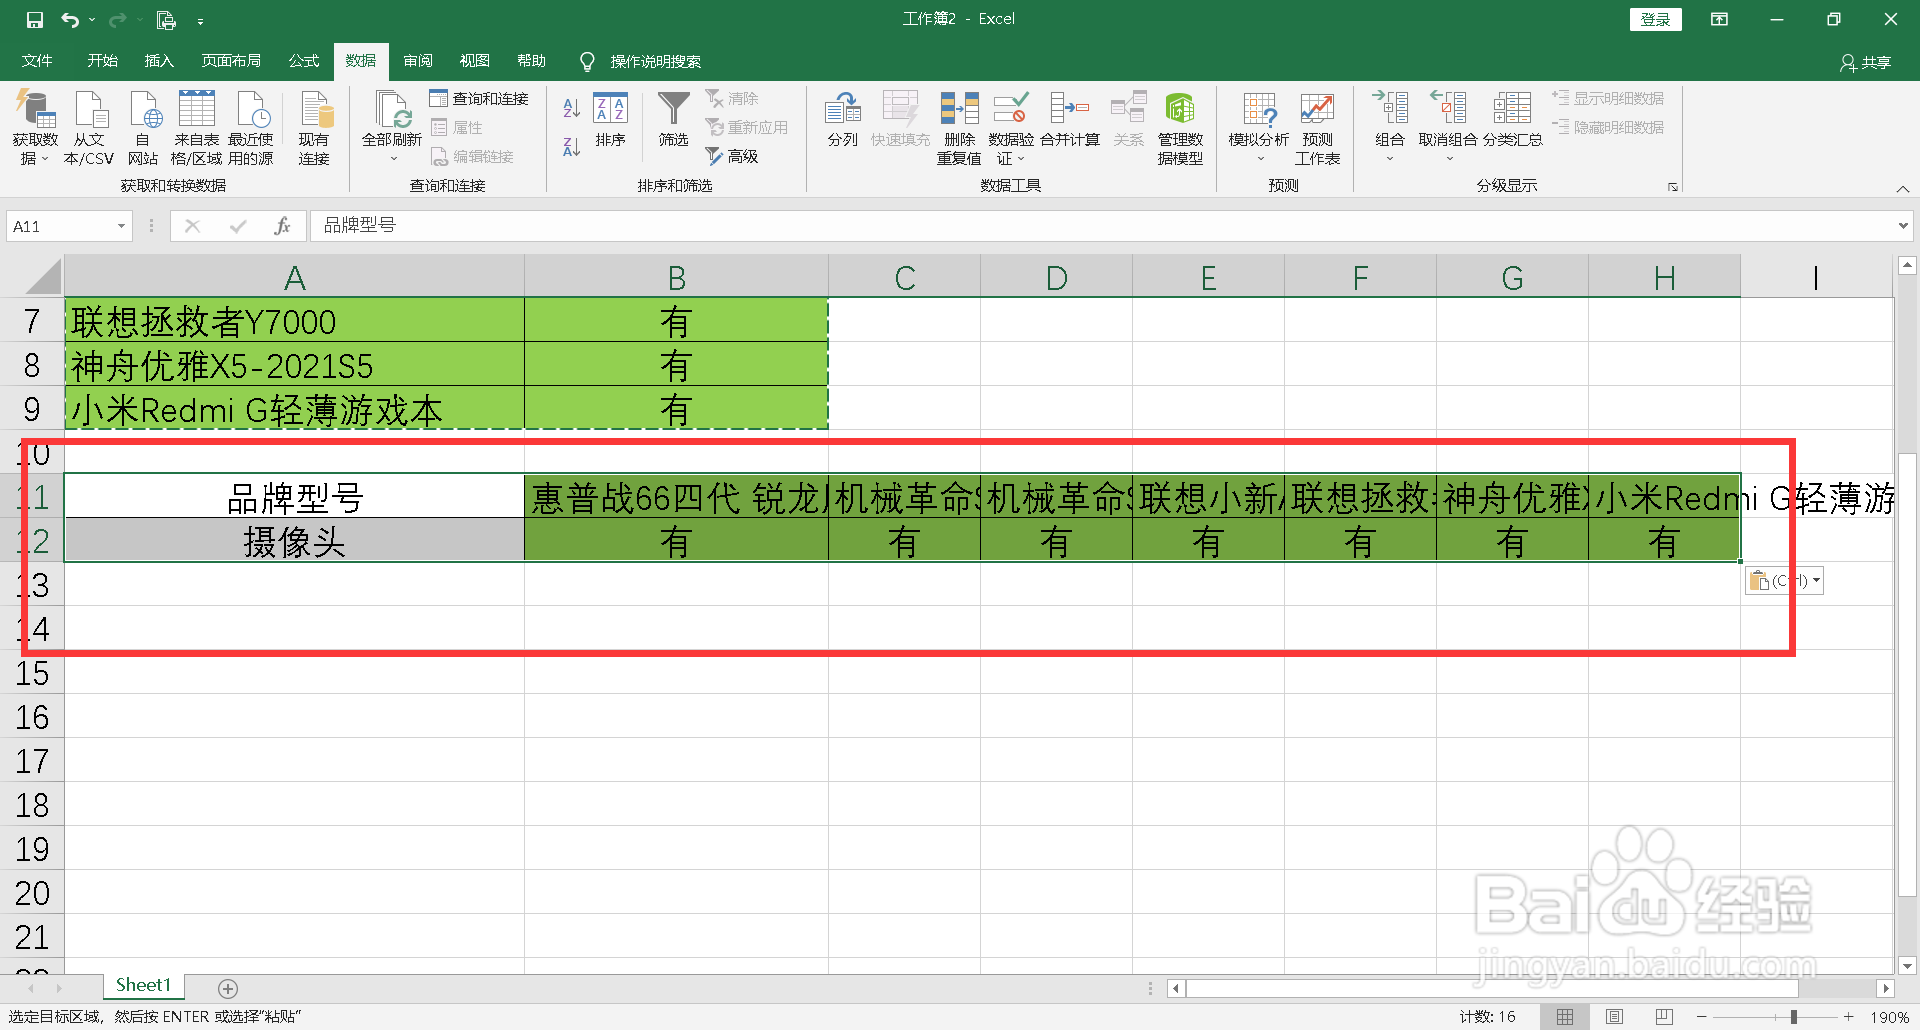The height and width of the screenshot is (1030, 1920).
Task: Open Queries & Connections (查询和连接)
Action: click(x=479, y=99)
